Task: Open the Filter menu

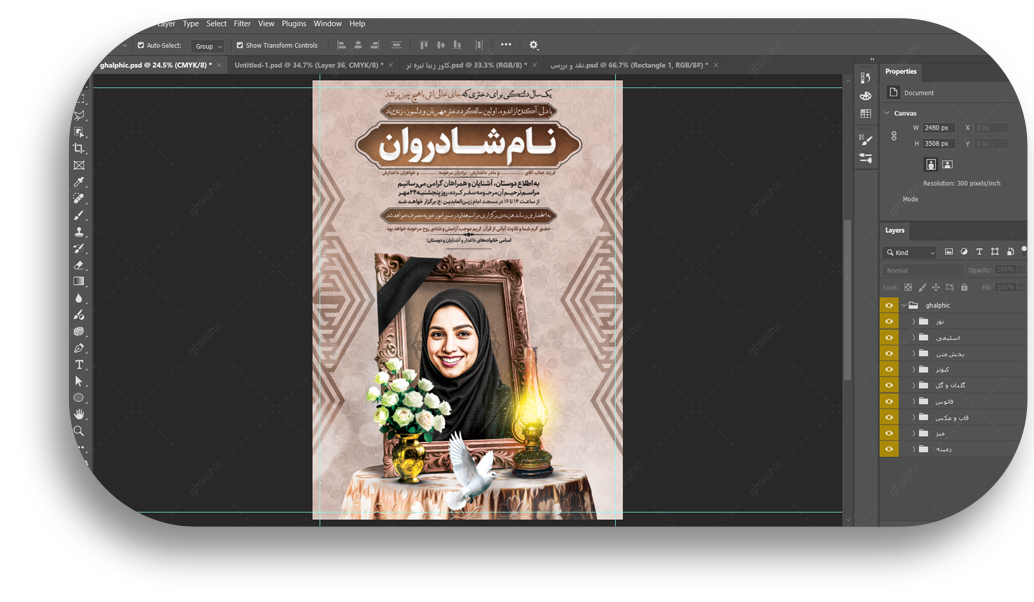Action: pyautogui.click(x=242, y=23)
